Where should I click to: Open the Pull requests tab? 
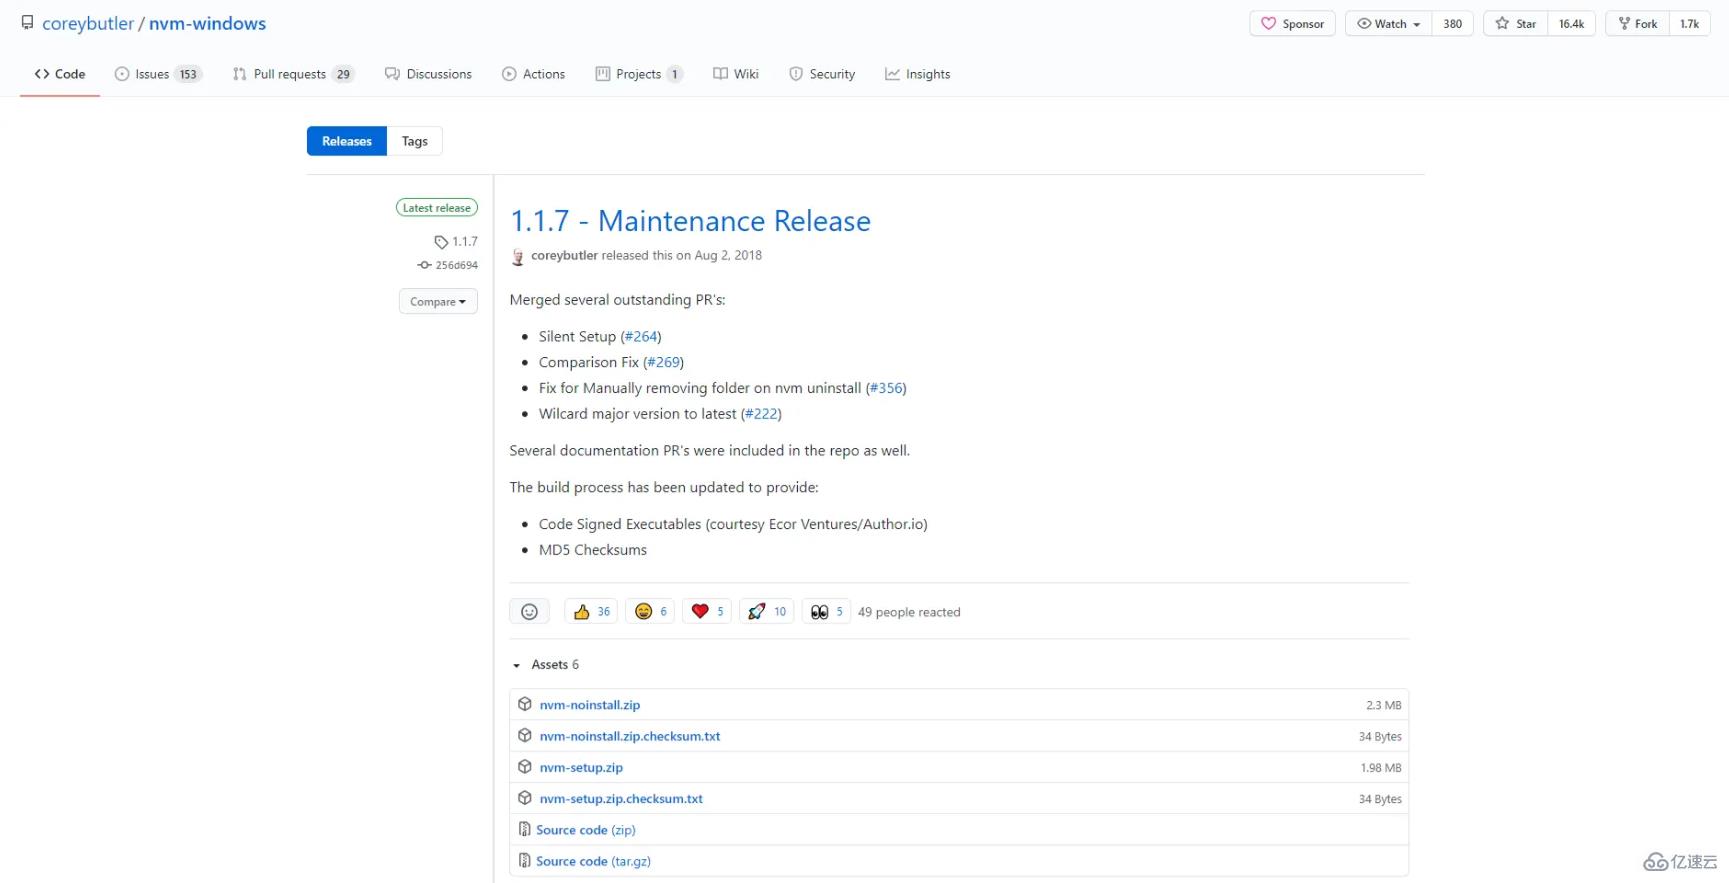point(293,74)
